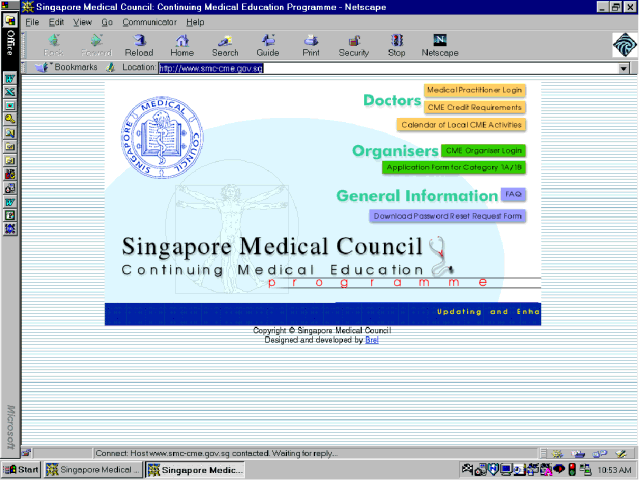
Task: Open the Help menu
Action: click(x=195, y=22)
